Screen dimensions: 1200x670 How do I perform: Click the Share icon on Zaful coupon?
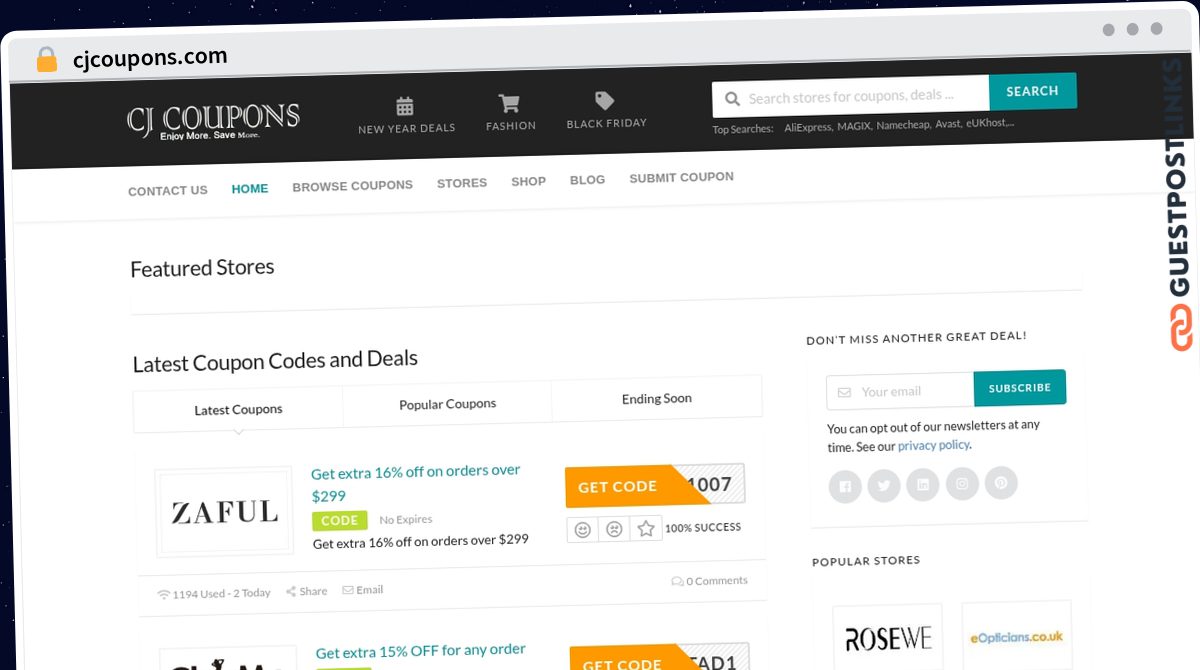pos(291,592)
